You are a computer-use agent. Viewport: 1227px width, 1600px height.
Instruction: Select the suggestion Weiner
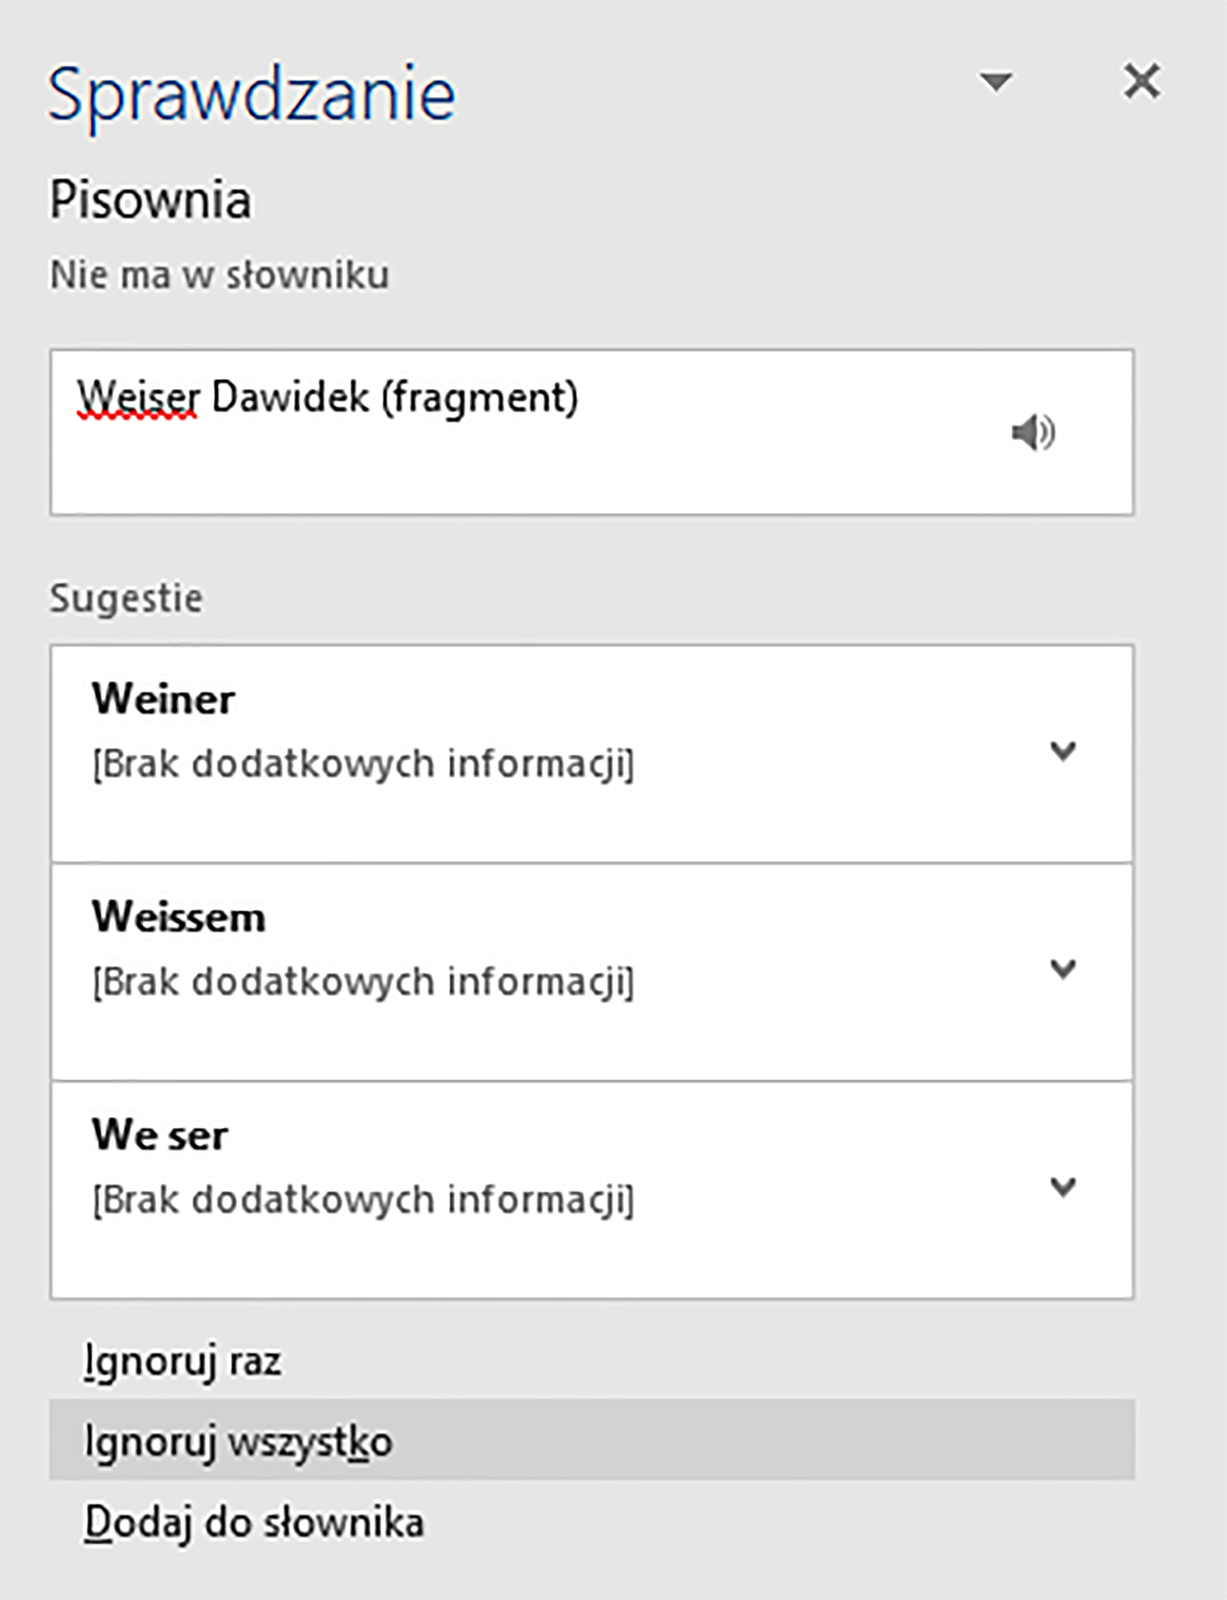tap(592, 754)
